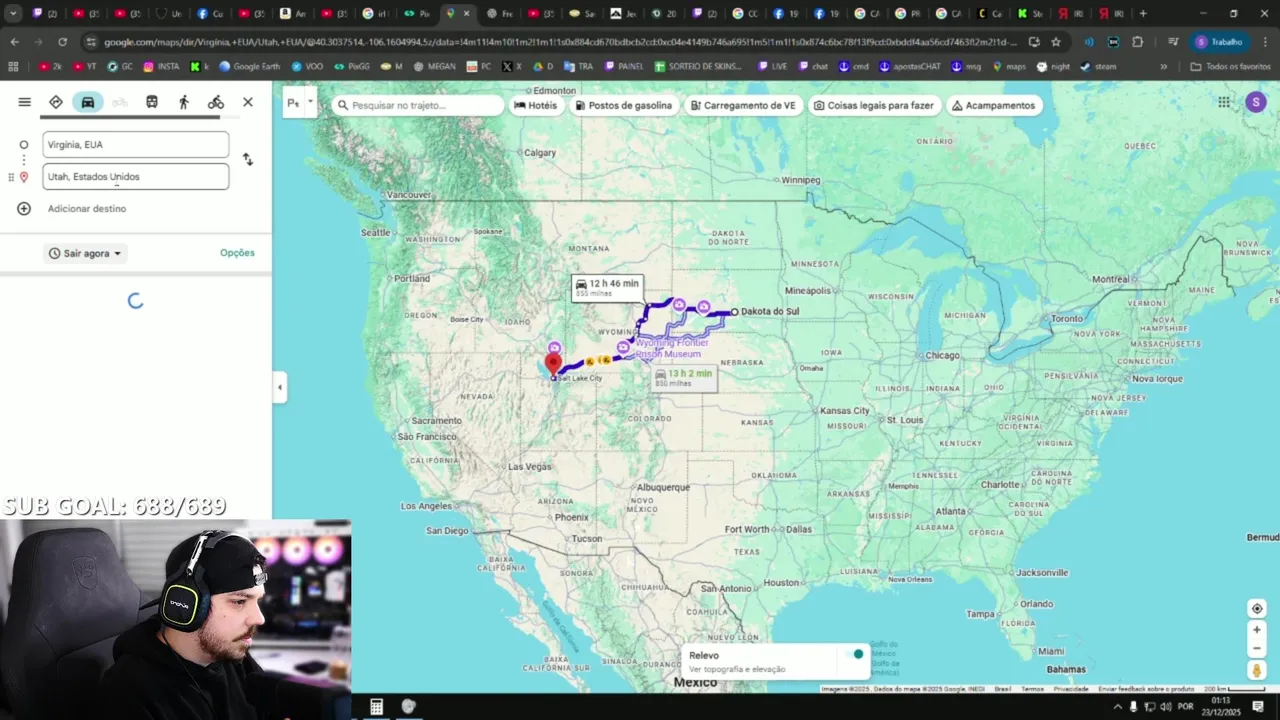
Task: Open the INSTA bookmark
Action: click(162, 66)
